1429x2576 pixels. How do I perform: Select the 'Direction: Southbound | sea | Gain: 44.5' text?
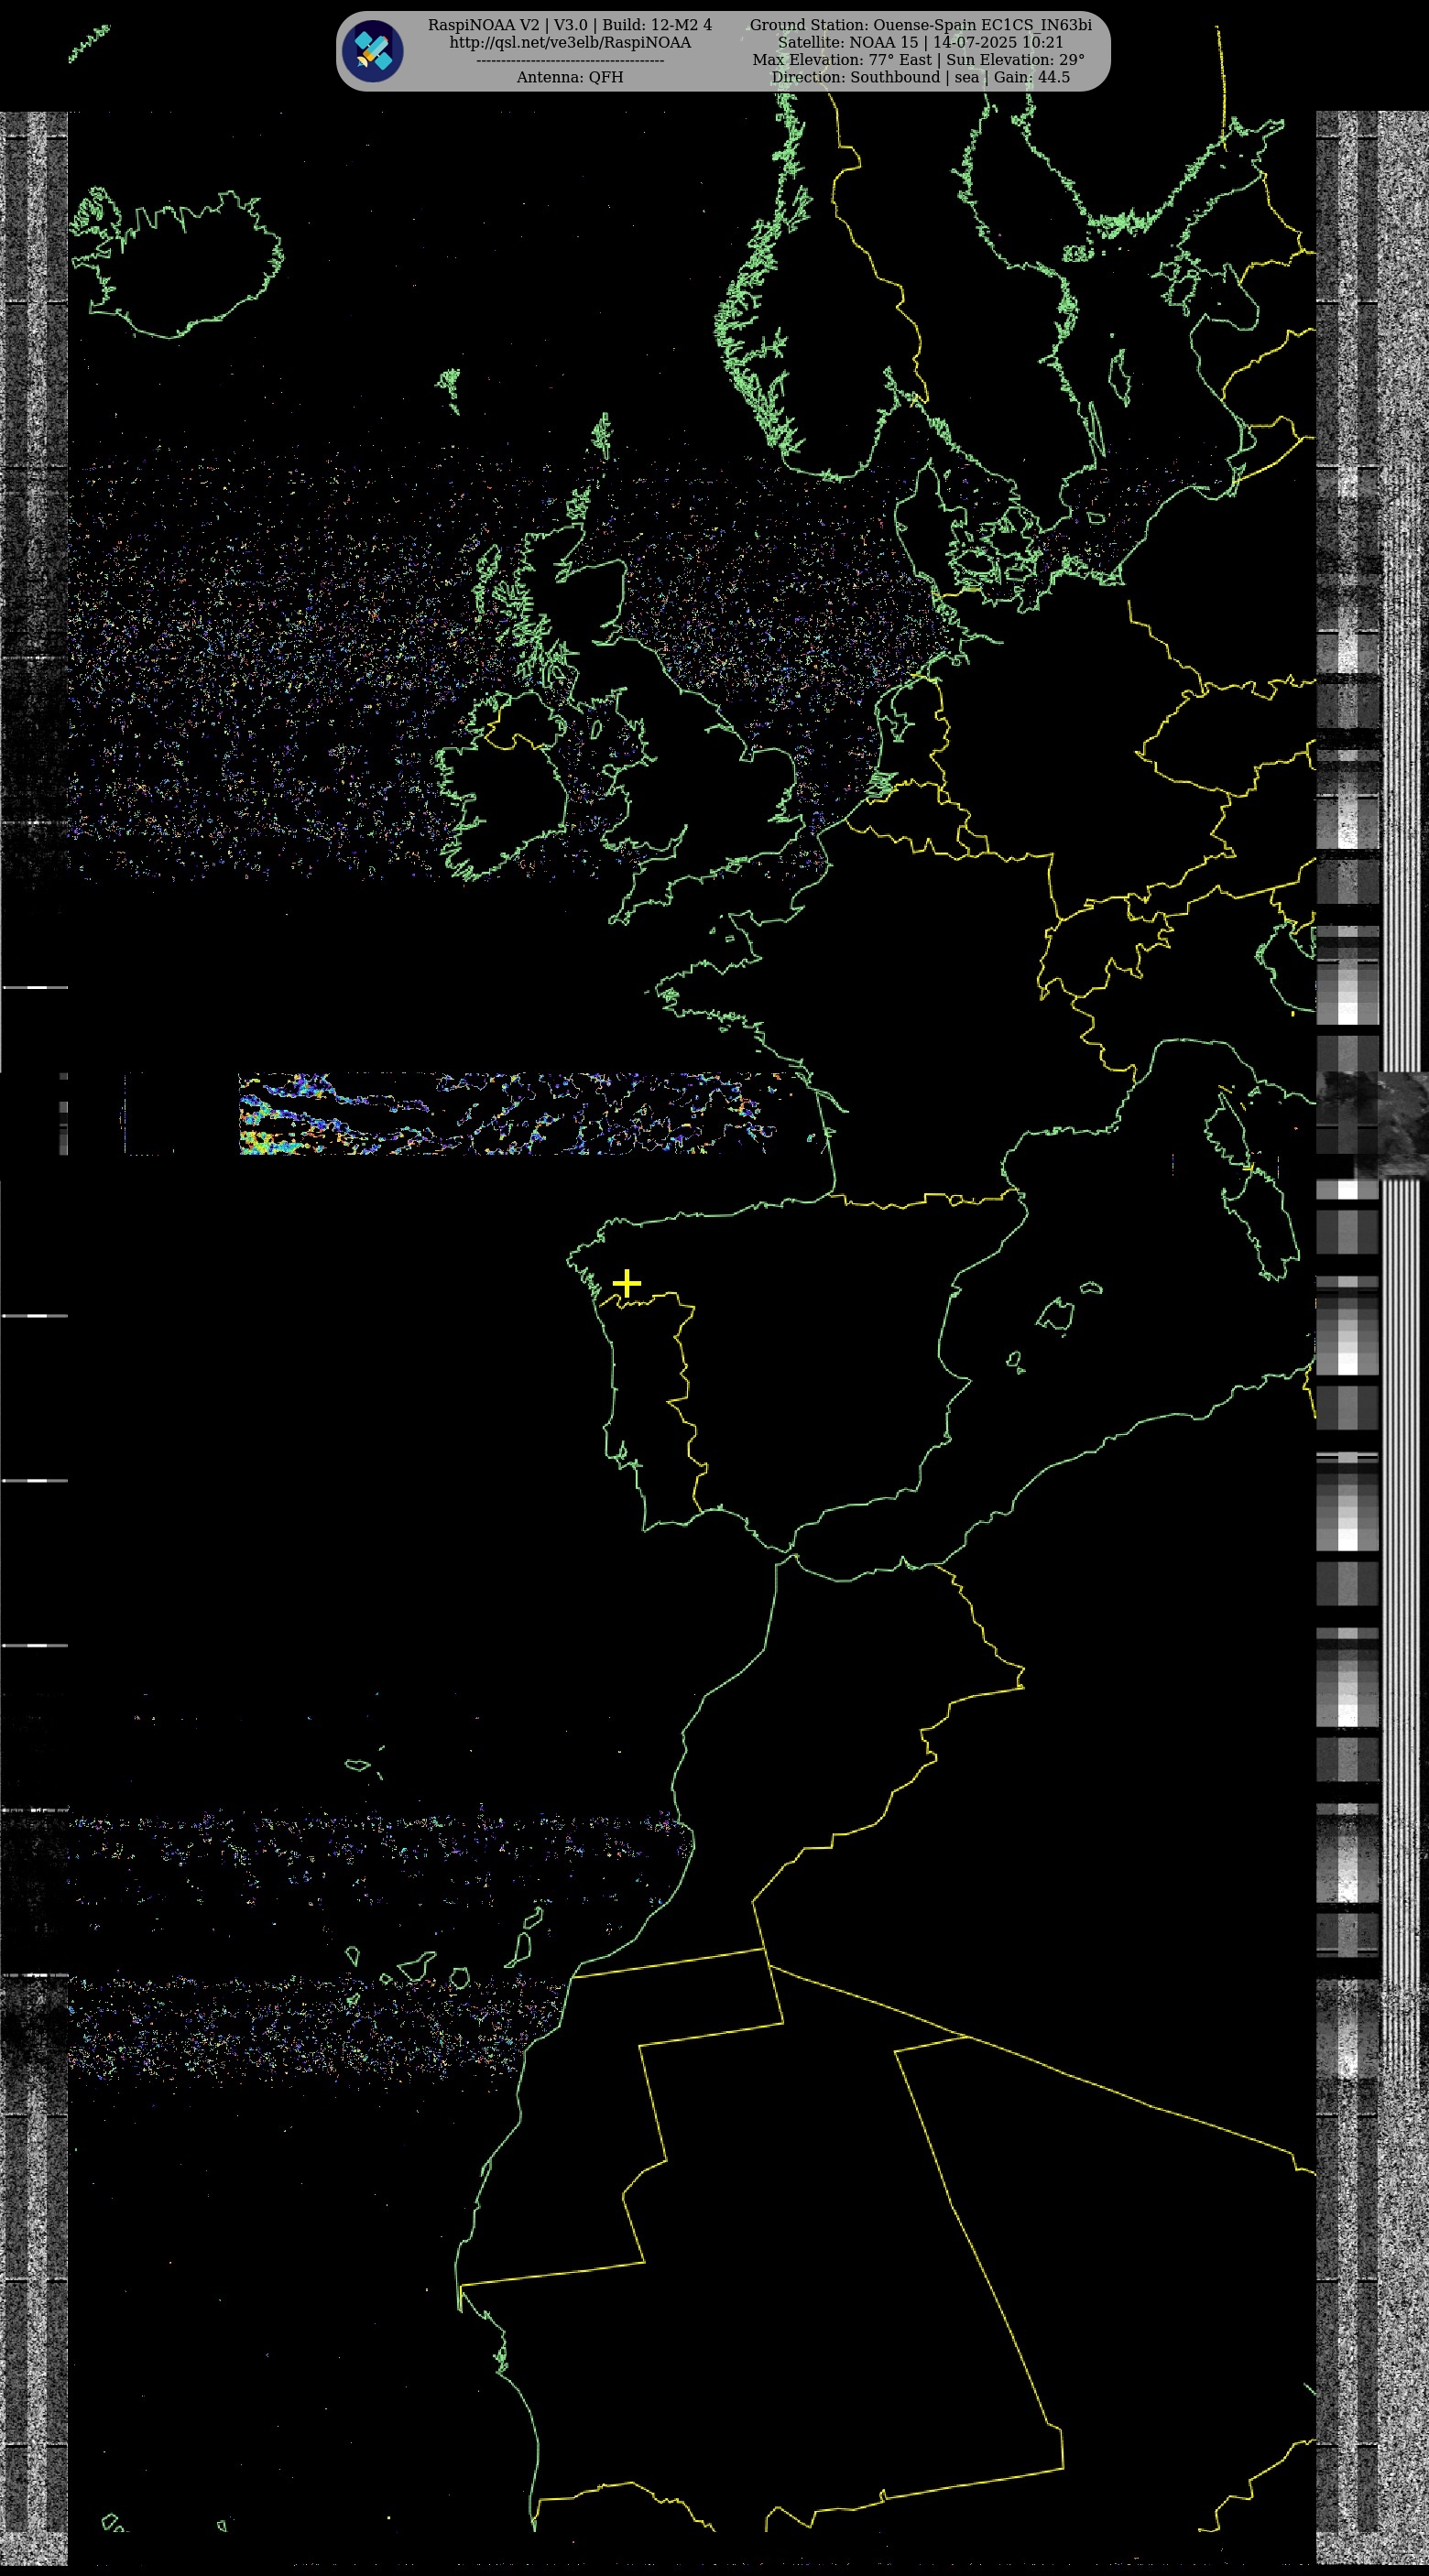921,77
